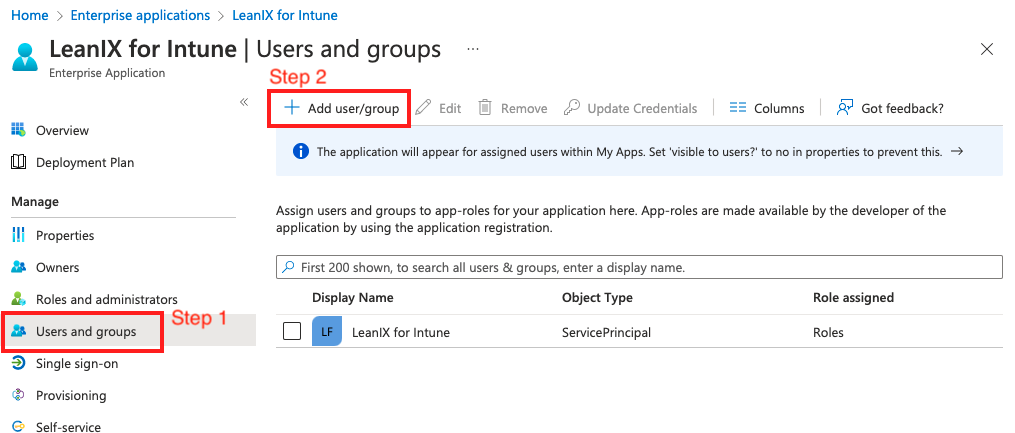Click LeanIX for Intune breadcrumb
Viewport: 1015px width, 433px height.
click(285, 15)
